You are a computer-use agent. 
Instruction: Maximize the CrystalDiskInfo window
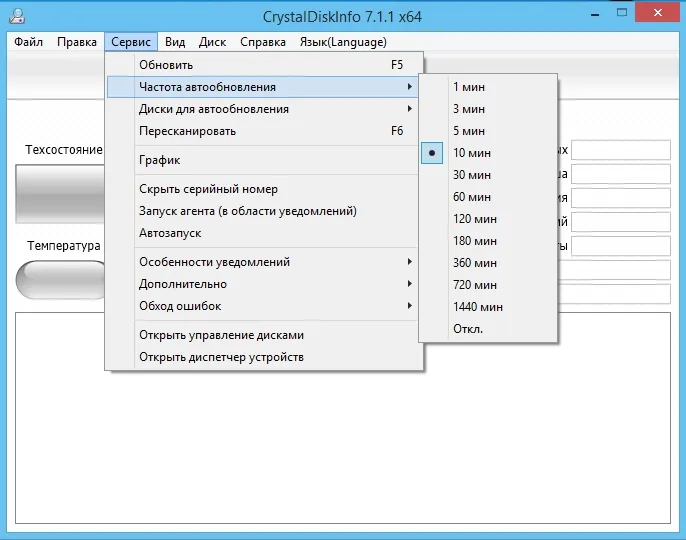[622, 13]
